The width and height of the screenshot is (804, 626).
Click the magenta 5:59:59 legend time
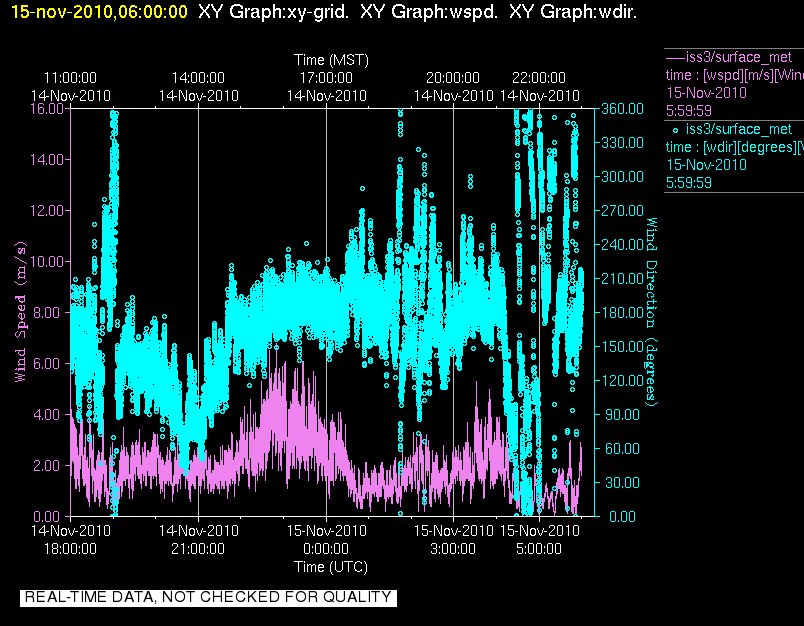coord(689,111)
